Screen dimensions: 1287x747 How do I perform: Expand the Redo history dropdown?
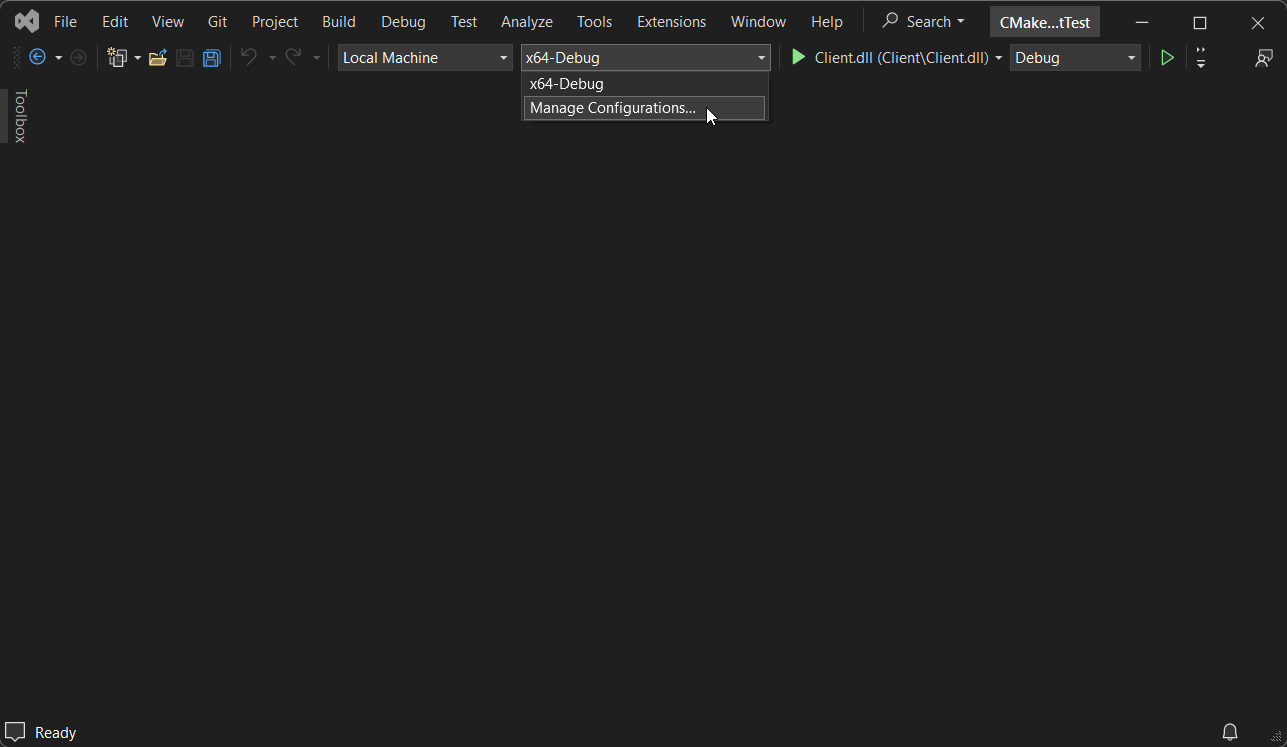316,58
